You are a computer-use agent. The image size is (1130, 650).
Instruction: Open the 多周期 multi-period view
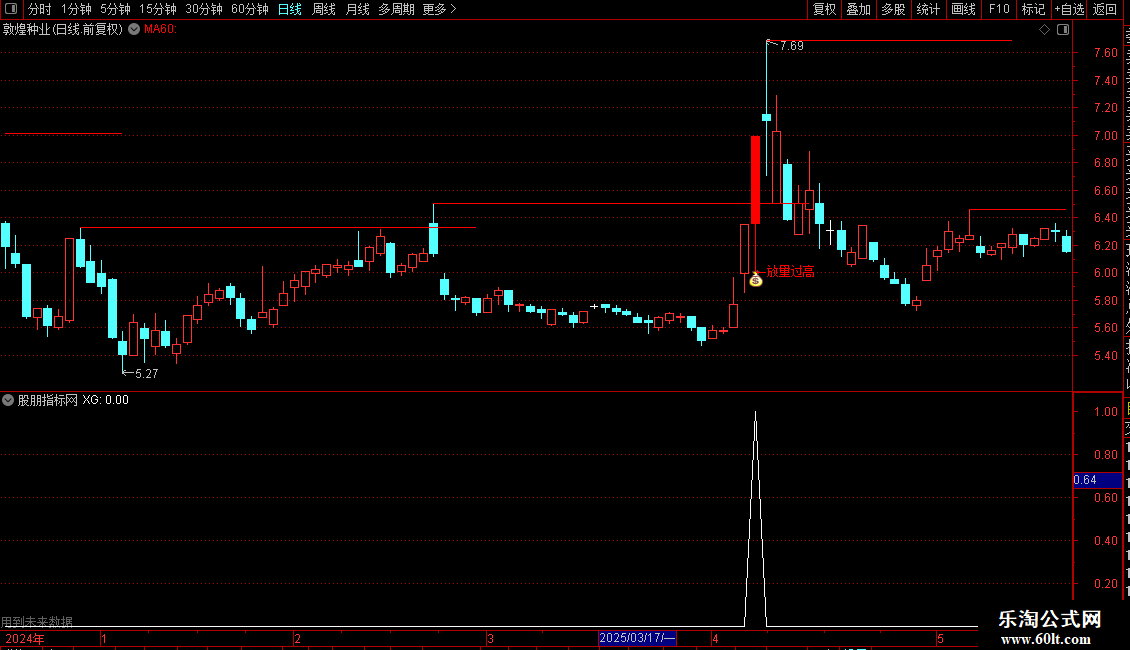click(x=396, y=9)
